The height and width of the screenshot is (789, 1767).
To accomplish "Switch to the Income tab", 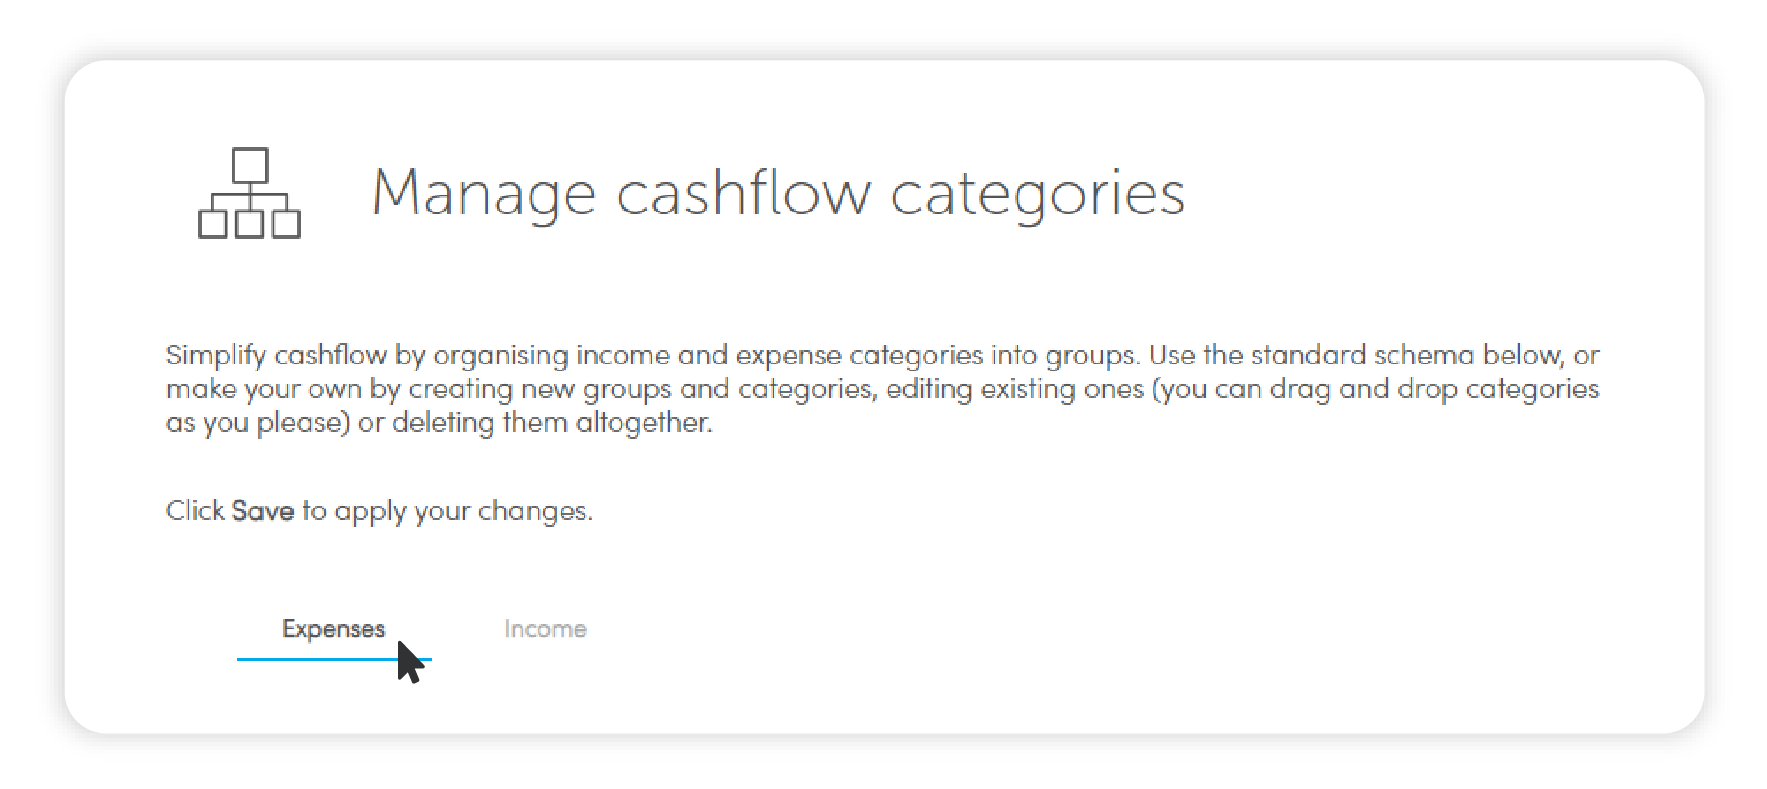I will pos(545,629).
